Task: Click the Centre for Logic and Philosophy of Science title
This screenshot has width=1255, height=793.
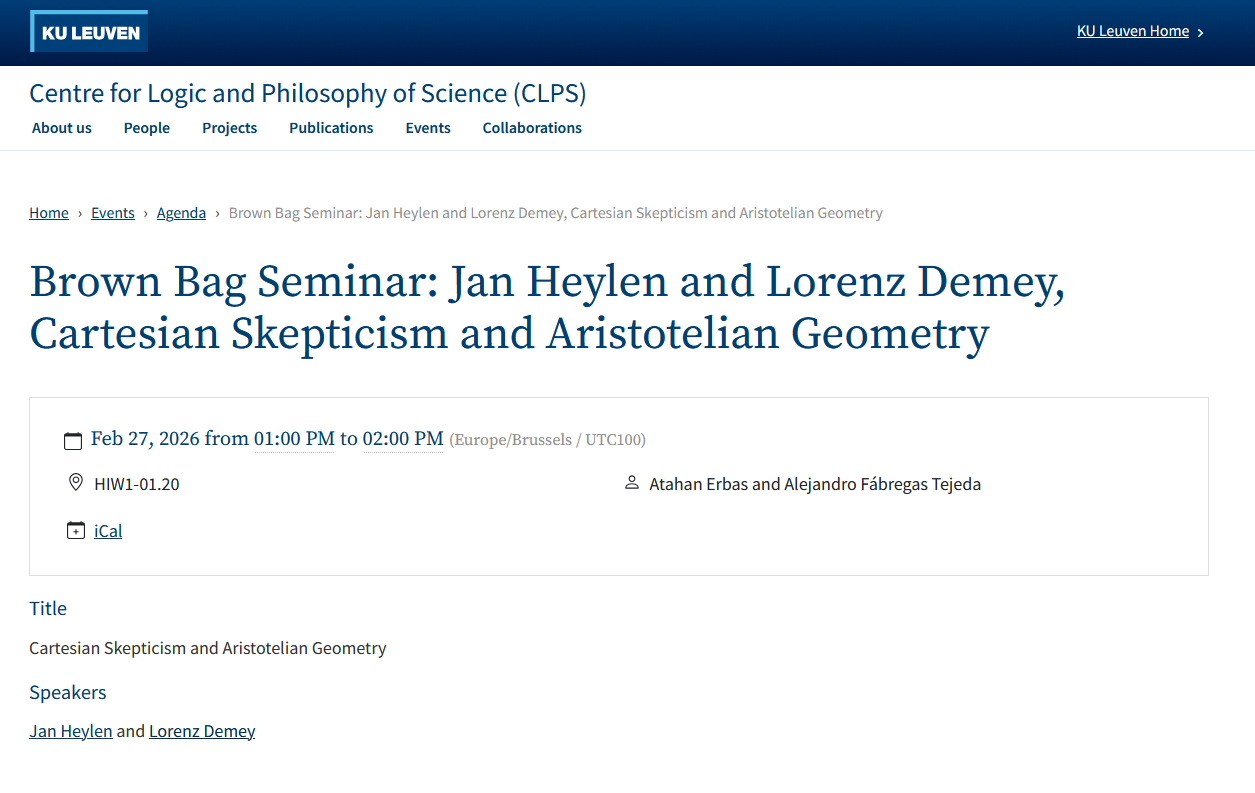Action: [307, 93]
